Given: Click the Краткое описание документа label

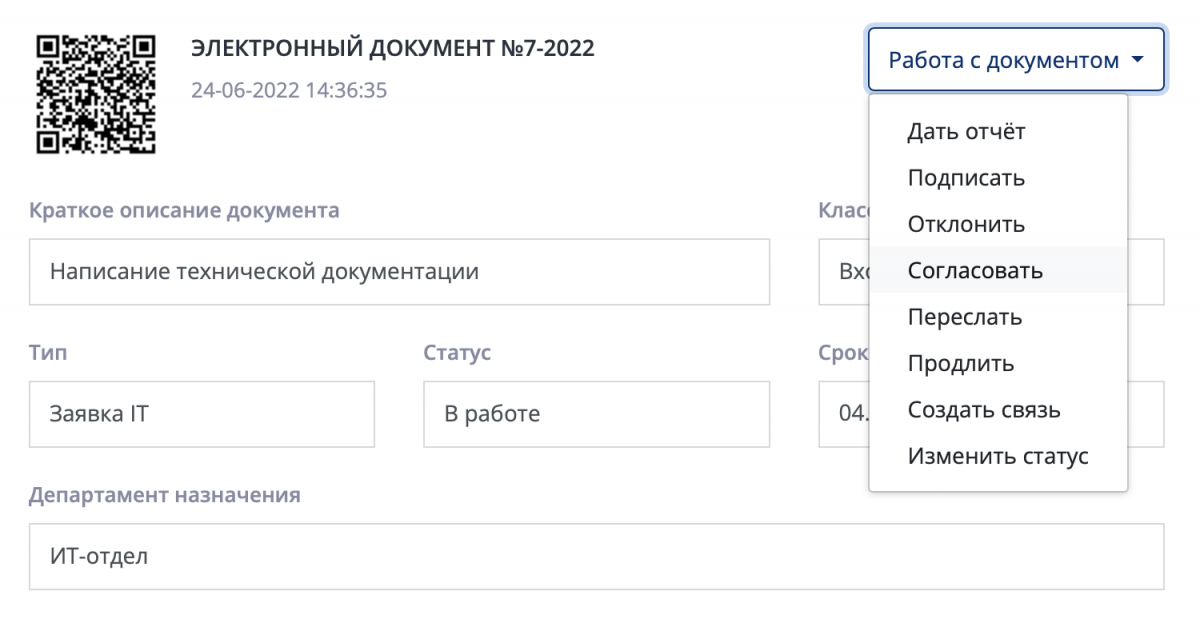Looking at the screenshot, I should (184, 211).
